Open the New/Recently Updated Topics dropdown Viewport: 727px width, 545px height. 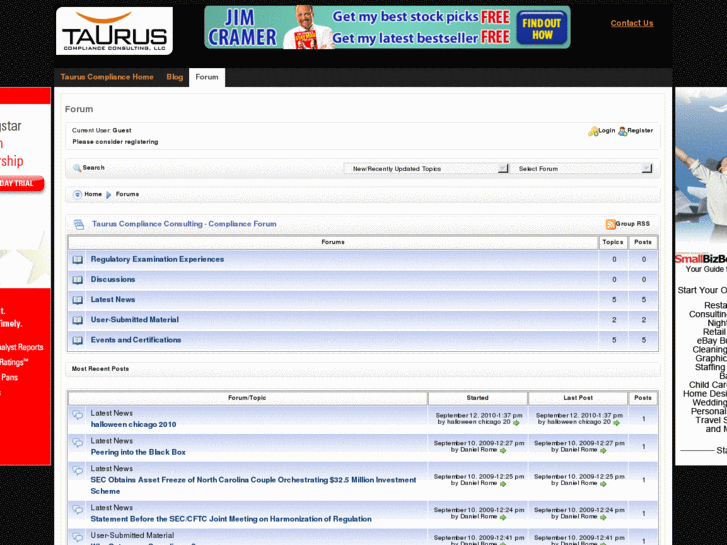tap(426, 169)
